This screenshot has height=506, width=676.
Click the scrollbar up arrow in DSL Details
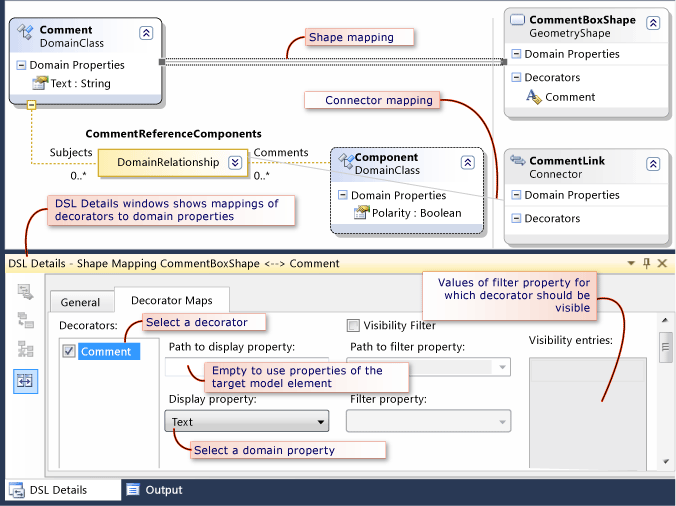(665, 320)
